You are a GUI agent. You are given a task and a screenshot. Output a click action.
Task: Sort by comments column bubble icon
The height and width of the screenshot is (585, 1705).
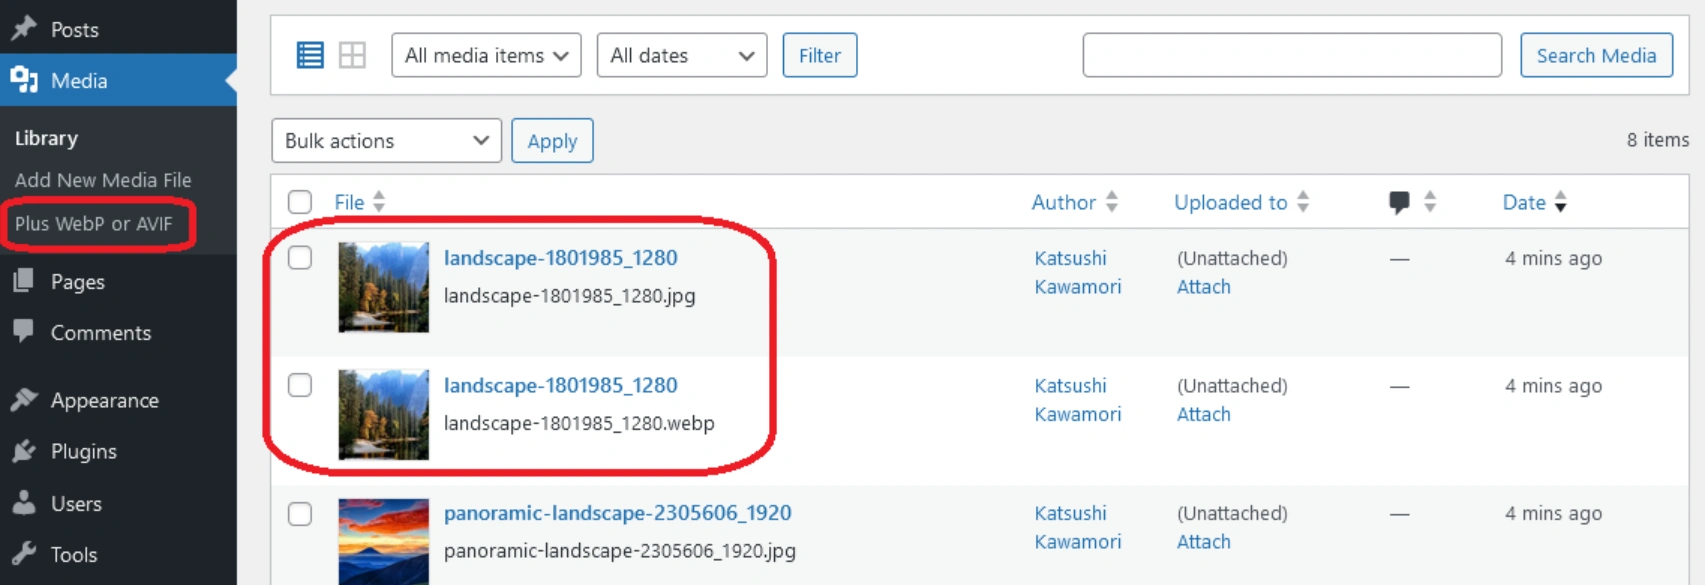click(x=1399, y=202)
